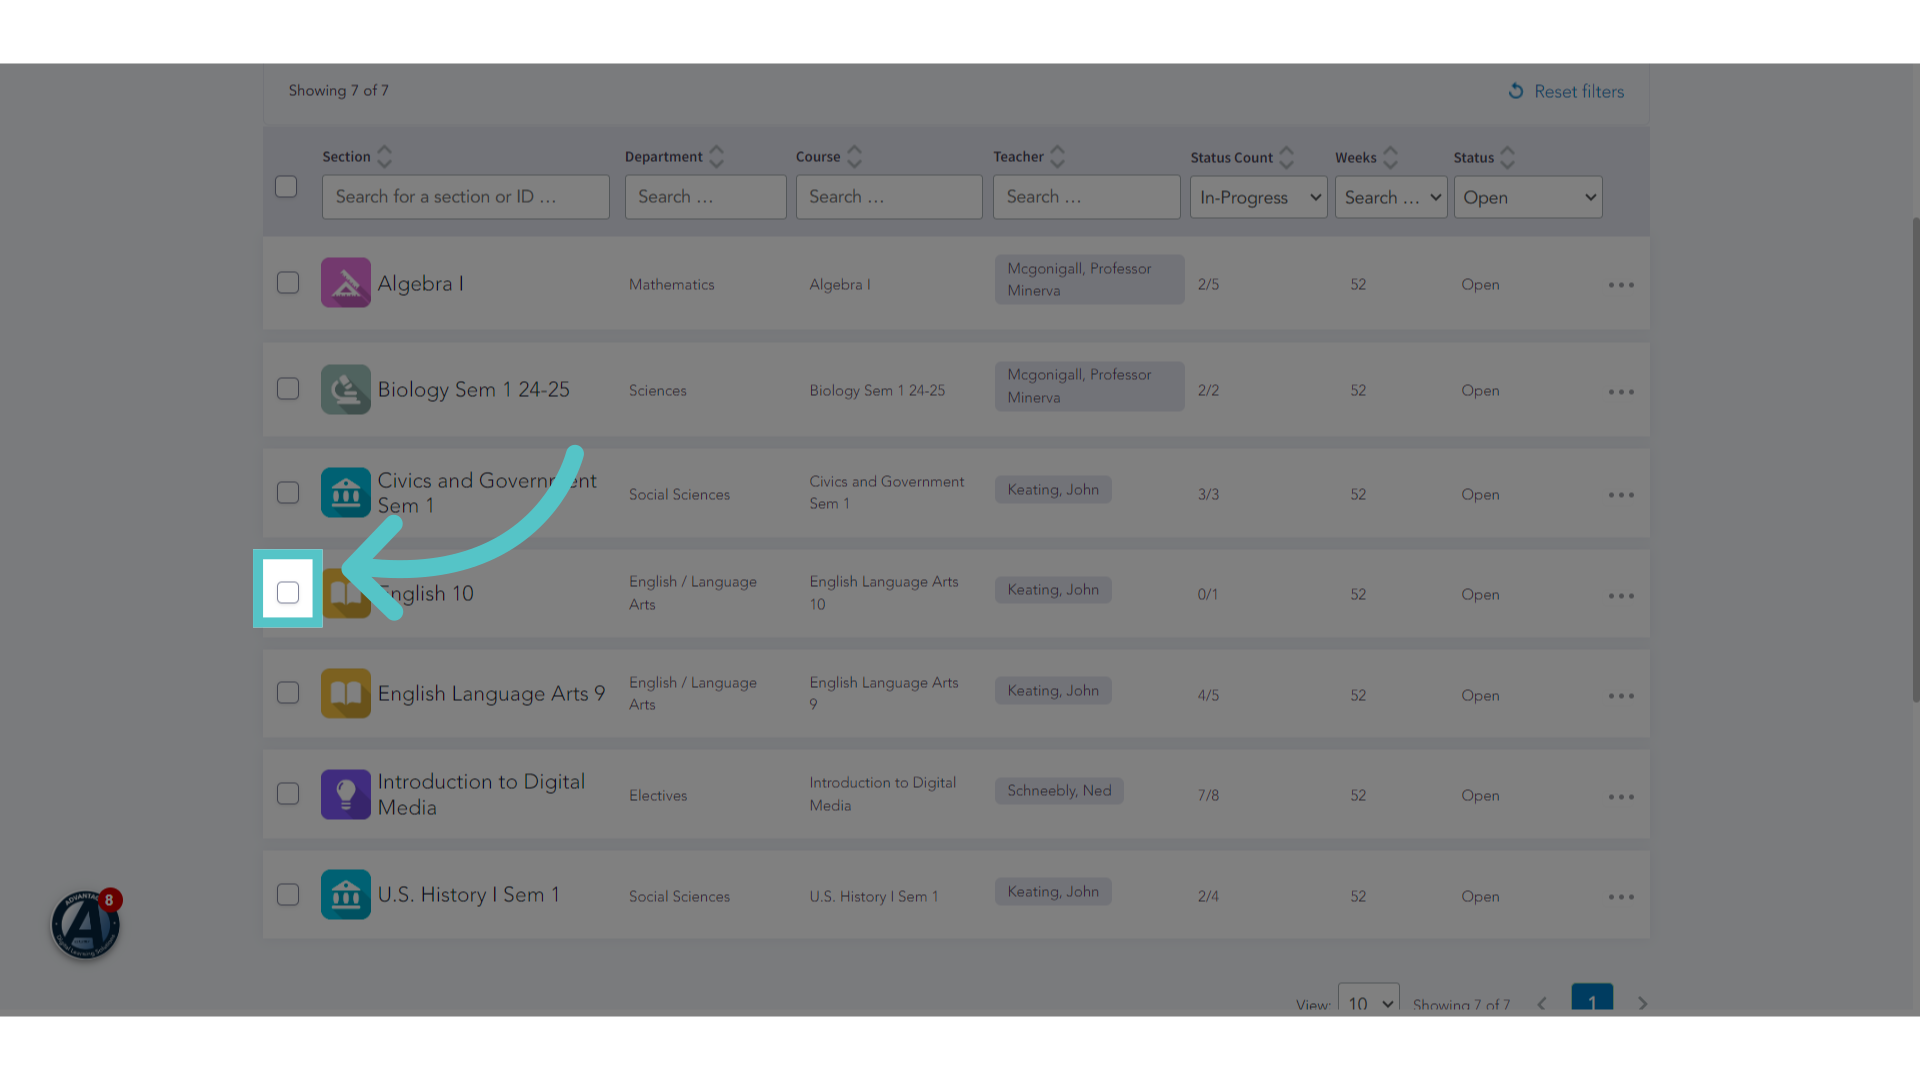Click the Biology Sem 1 24-25 microscope icon
This screenshot has height=1080, width=1920.
coord(345,389)
